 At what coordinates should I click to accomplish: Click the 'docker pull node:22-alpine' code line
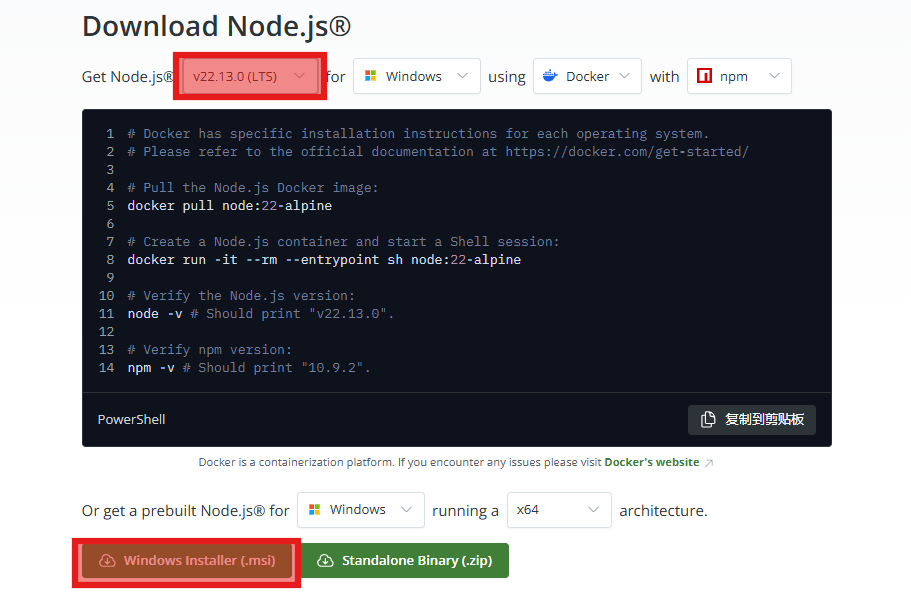point(229,206)
